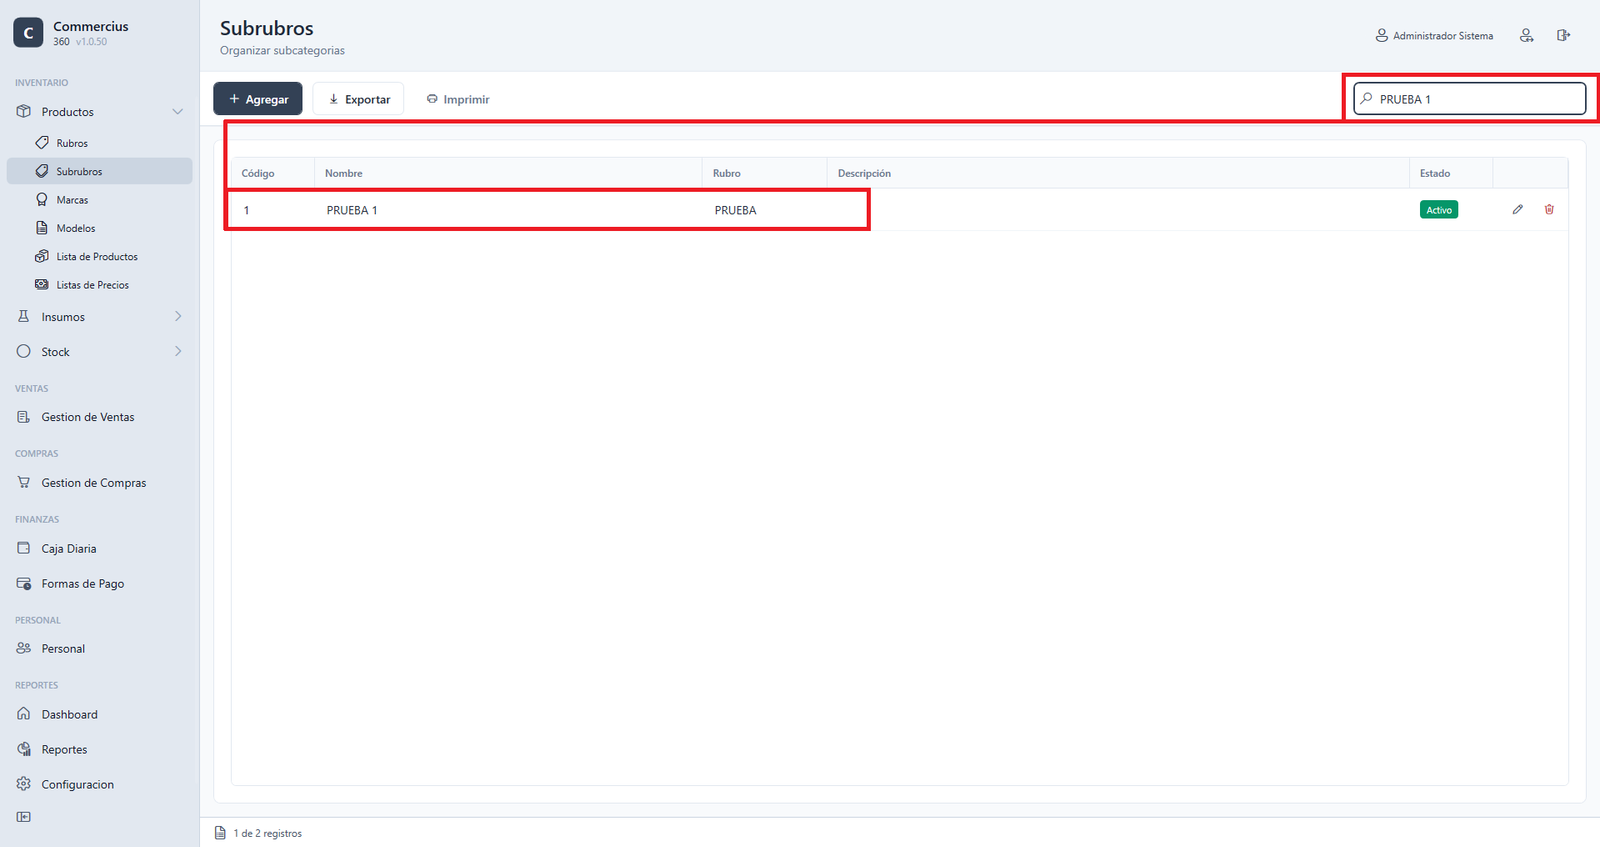Open the user settings icon beside Administrador Sistema
This screenshot has width=1600, height=847.
[x=1526, y=35]
